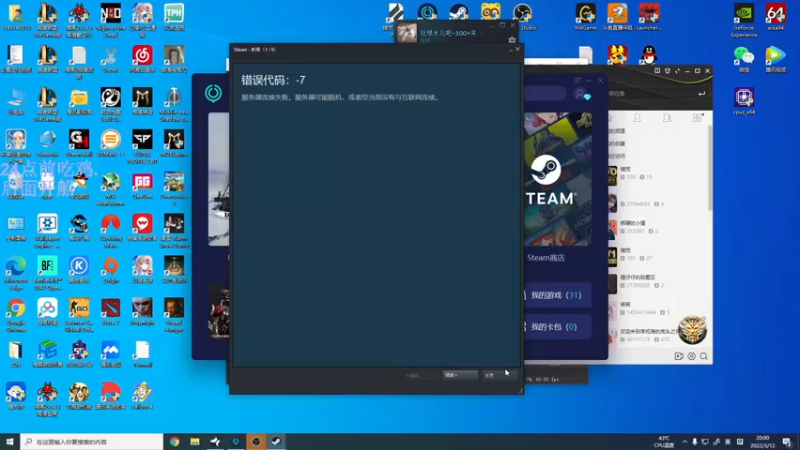Viewport: 800px width, 450px height.
Task: Click golden lion avatar badge in YY window
Action: [692, 330]
